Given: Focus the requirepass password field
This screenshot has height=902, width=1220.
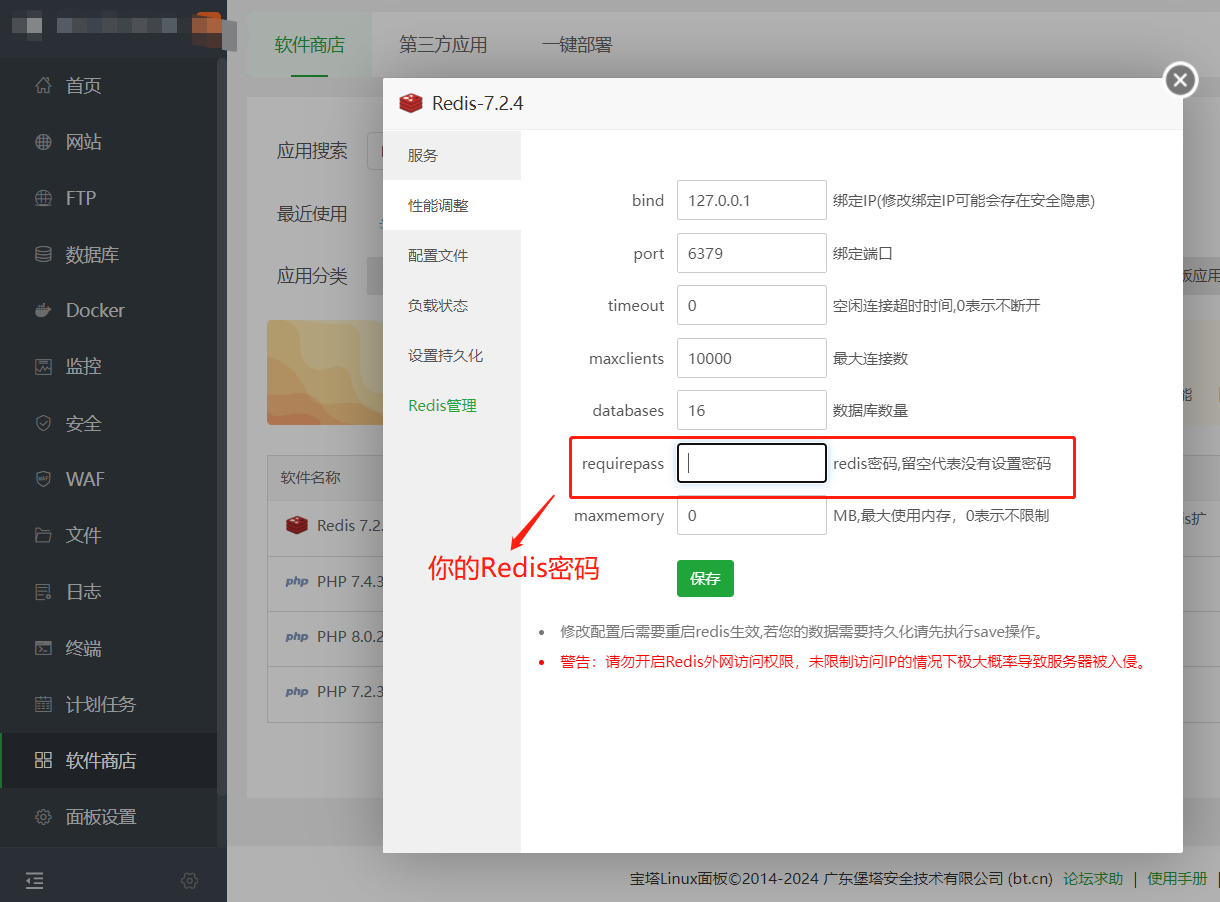Looking at the screenshot, I should (x=752, y=463).
